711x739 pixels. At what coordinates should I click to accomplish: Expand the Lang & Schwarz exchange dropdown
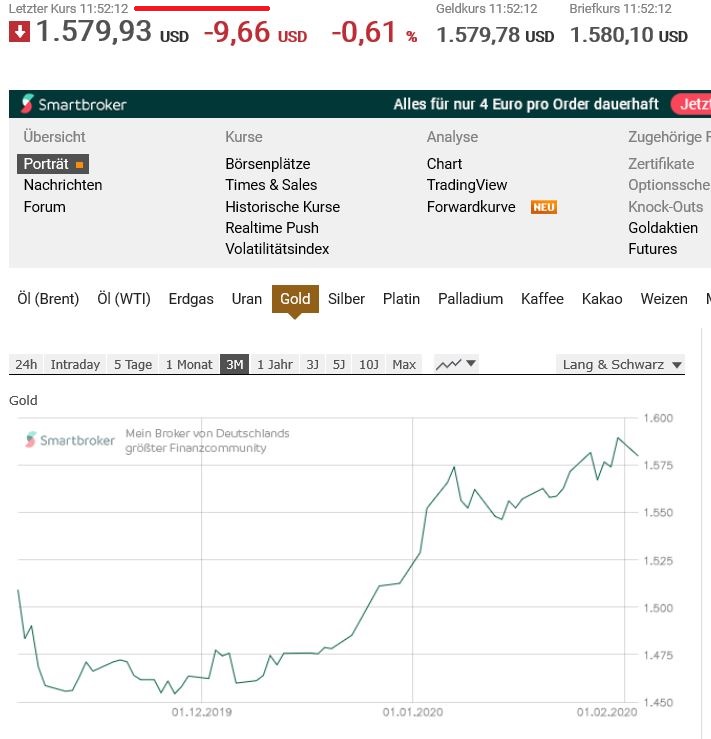[x=621, y=364]
